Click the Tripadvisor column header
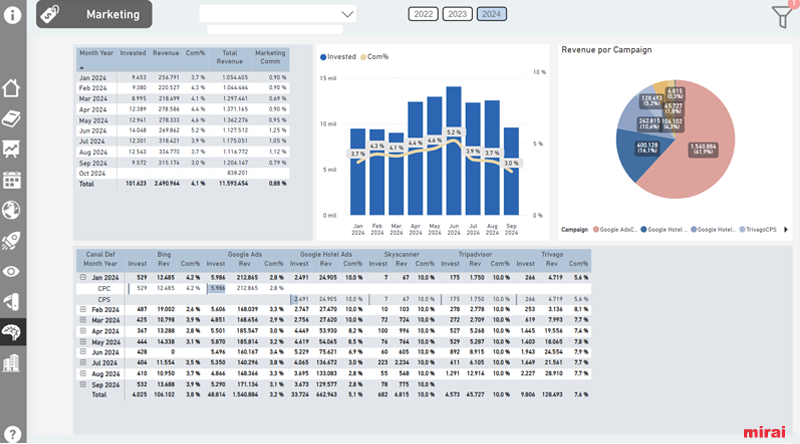This screenshot has height=444, width=800. click(475, 254)
